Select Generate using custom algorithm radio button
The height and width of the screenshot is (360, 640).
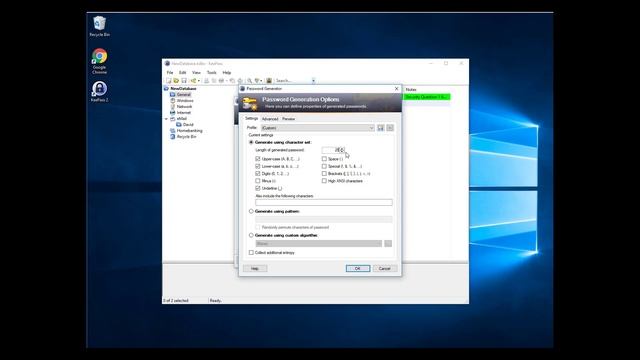(x=251, y=236)
